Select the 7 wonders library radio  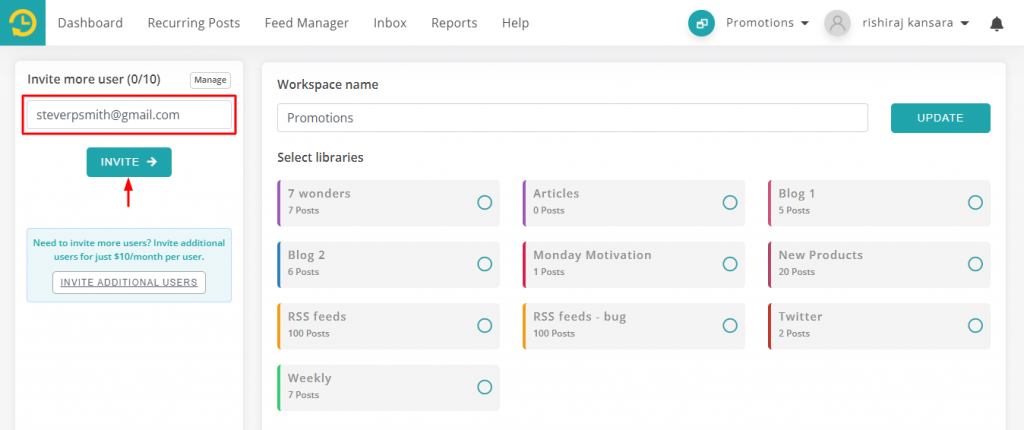pos(484,203)
